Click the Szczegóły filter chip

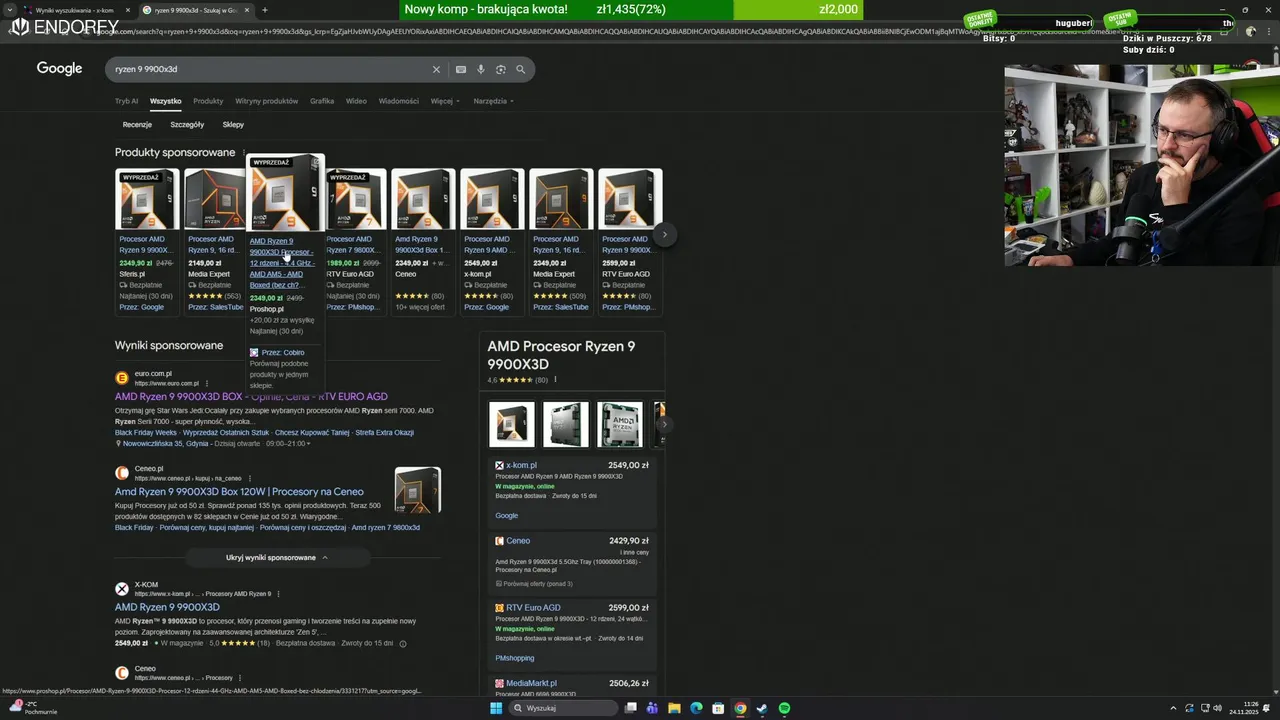point(187,125)
